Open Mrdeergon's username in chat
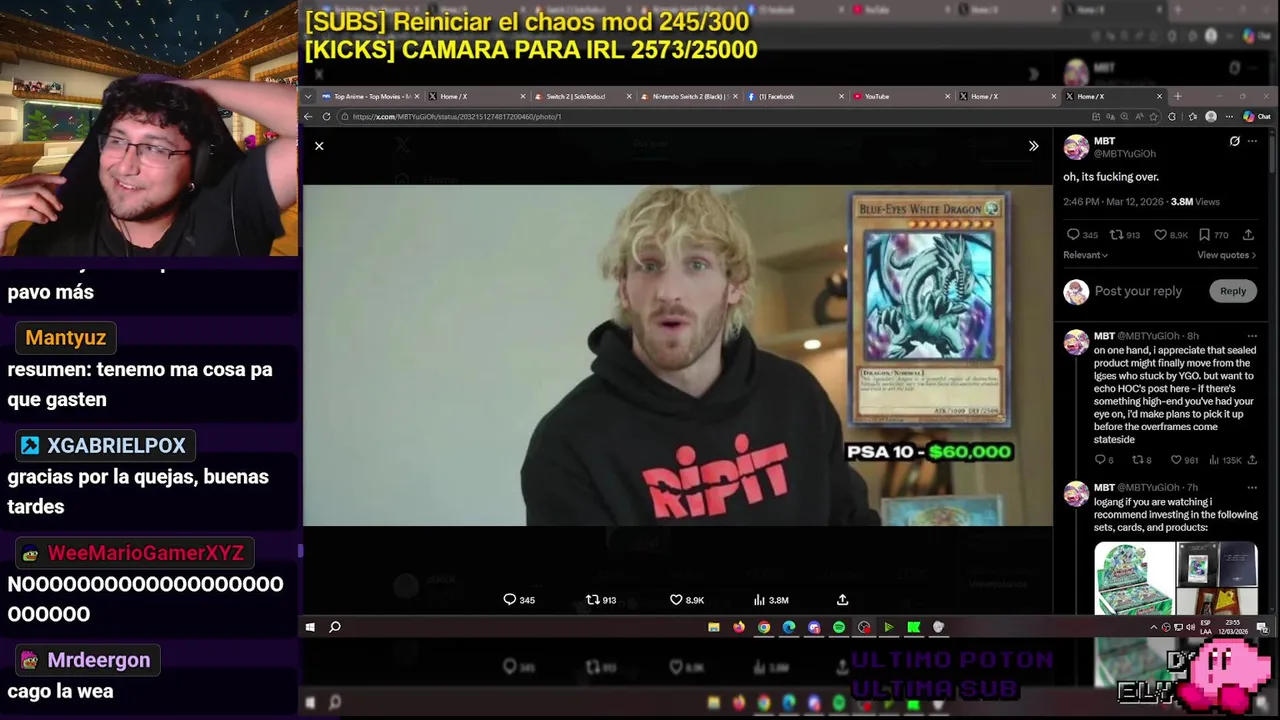Screen dimensions: 1280x720 point(98,660)
